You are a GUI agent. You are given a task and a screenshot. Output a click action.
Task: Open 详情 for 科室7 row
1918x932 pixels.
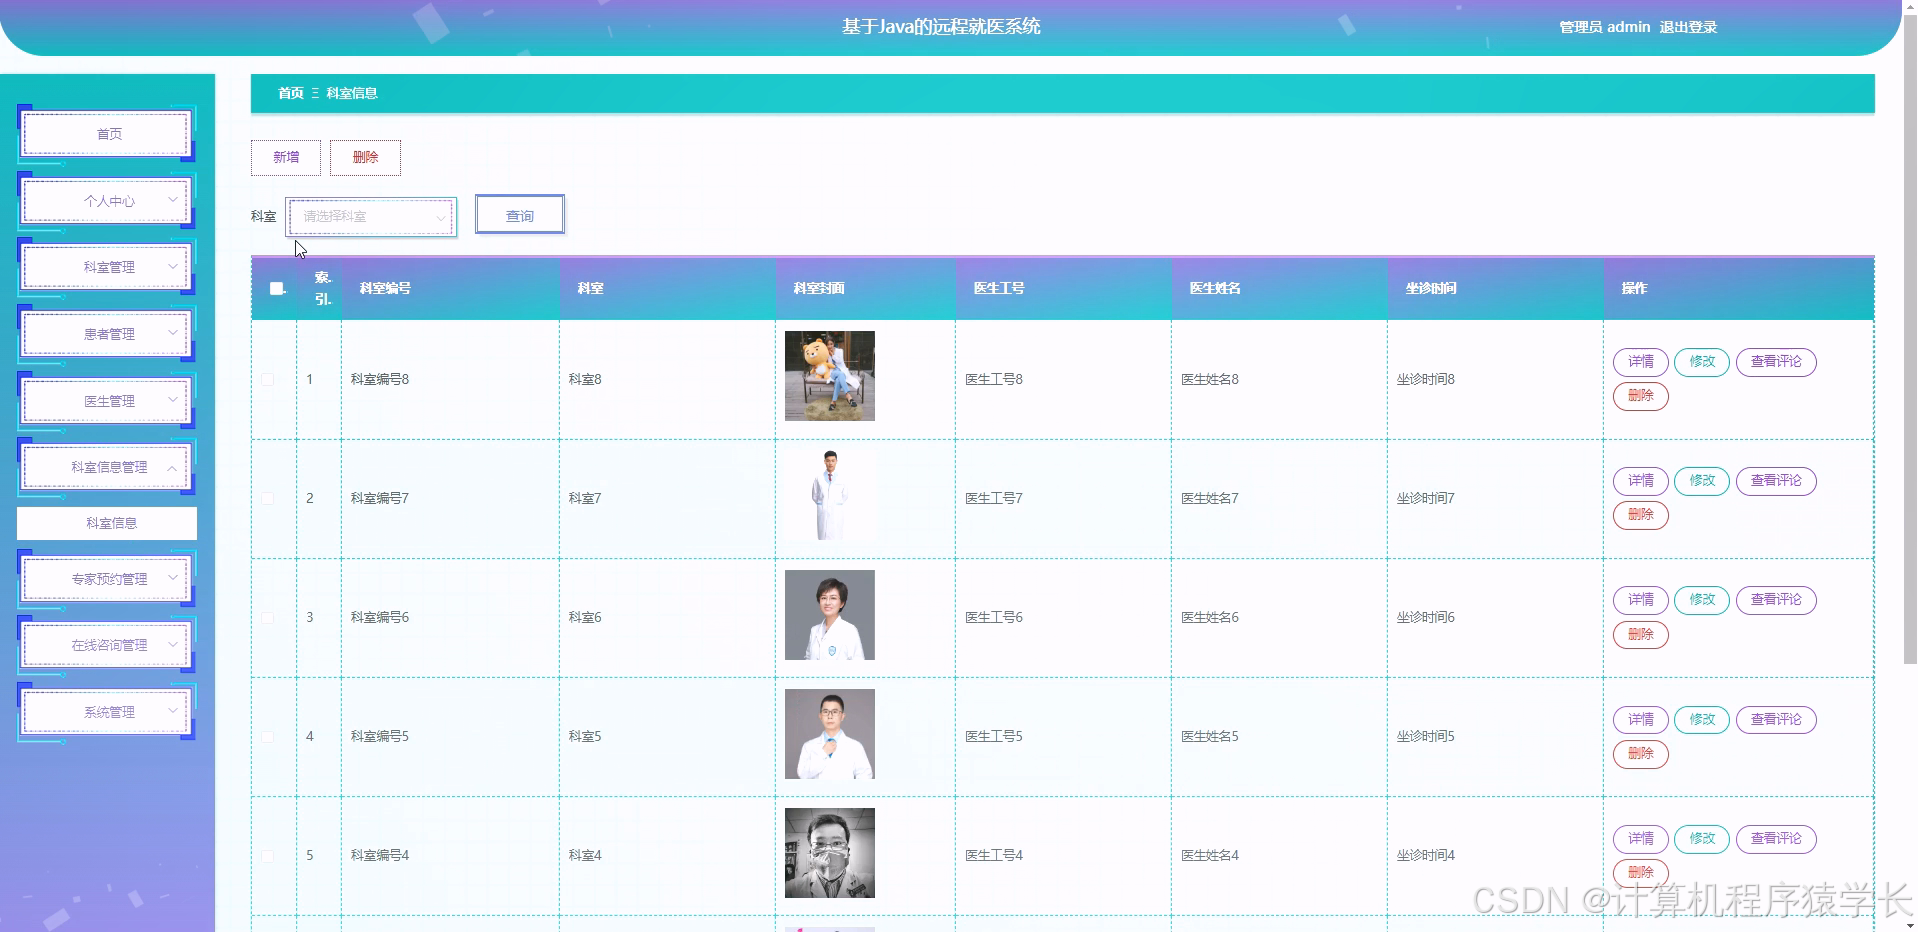click(x=1640, y=481)
